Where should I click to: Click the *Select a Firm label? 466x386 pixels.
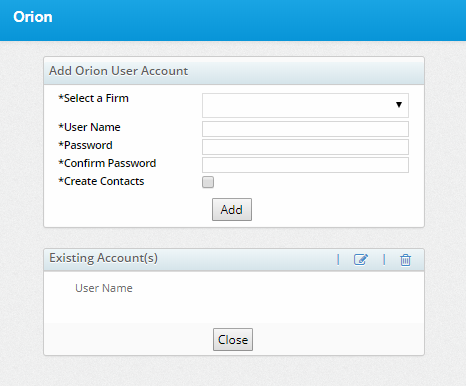pos(93,98)
